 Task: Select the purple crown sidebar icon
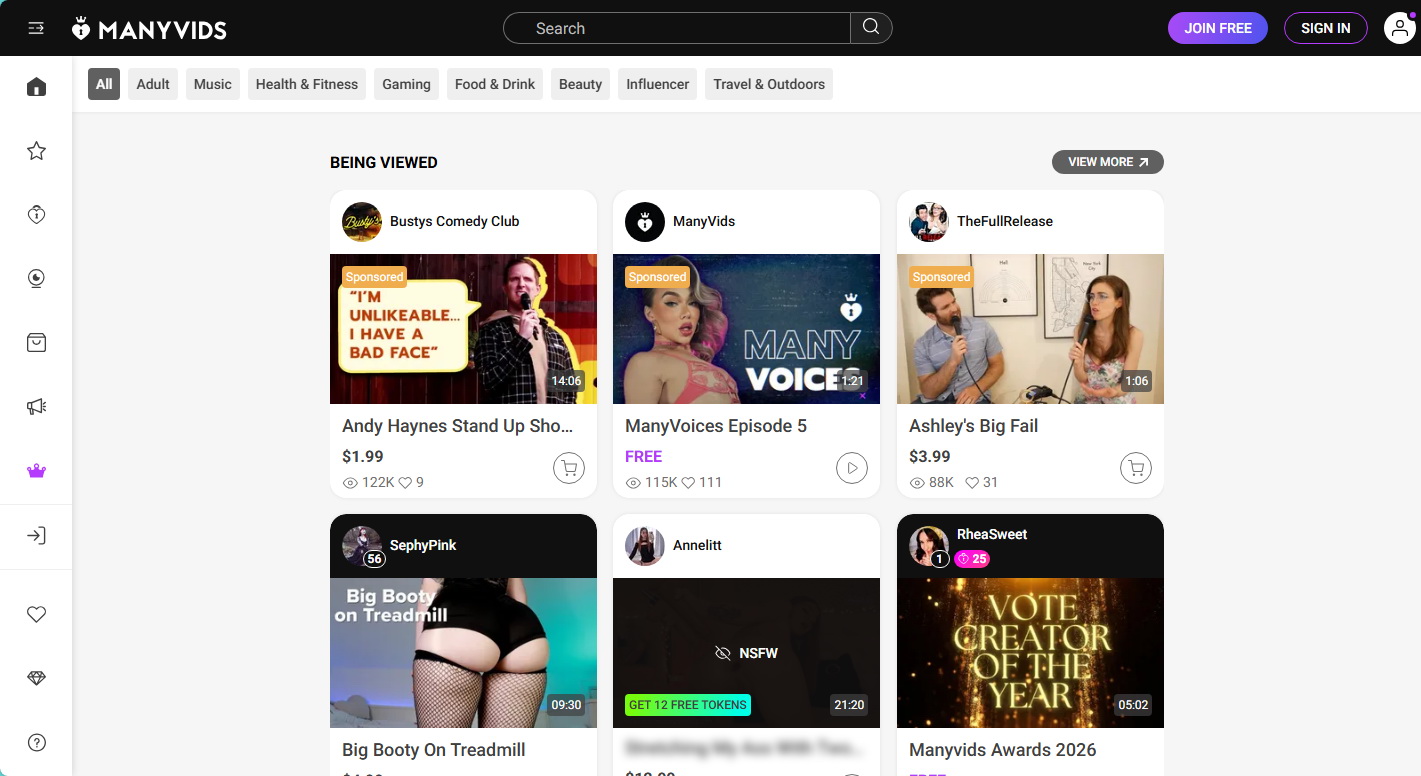pos(36,471)
